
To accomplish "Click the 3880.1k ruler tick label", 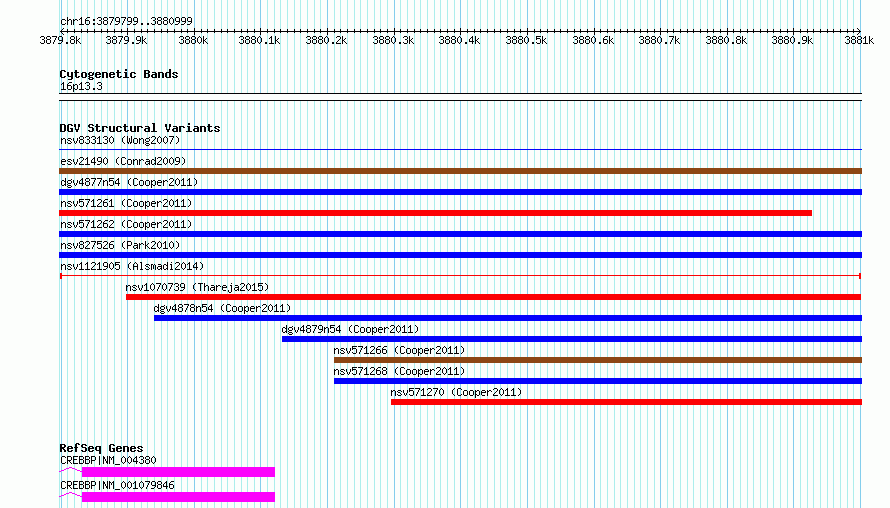I will 259,40.
